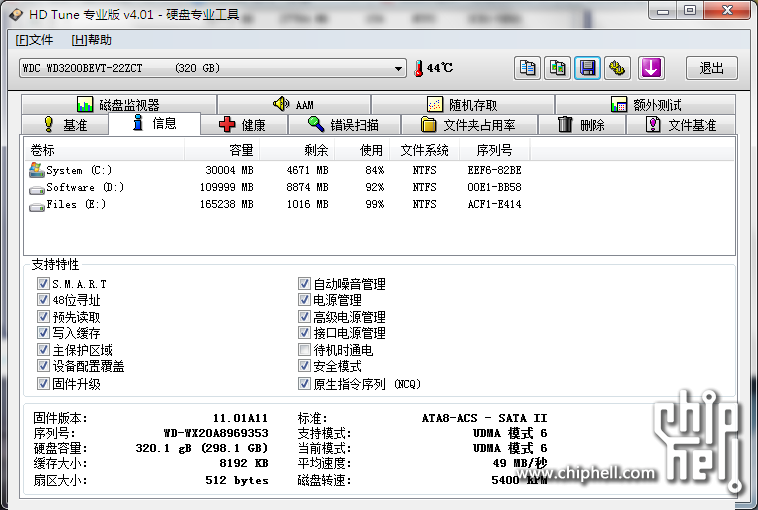Select the System (C:) volume row

point(276,170)
